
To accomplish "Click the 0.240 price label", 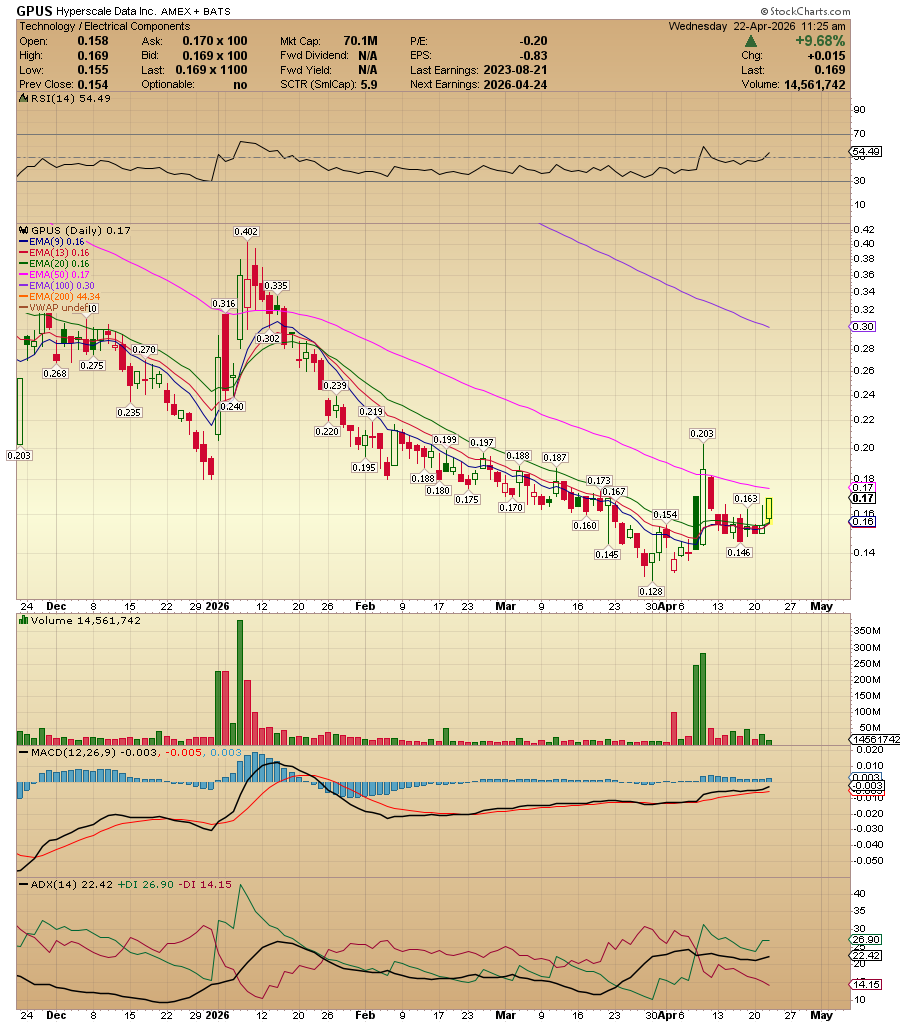I will [232, 406].
